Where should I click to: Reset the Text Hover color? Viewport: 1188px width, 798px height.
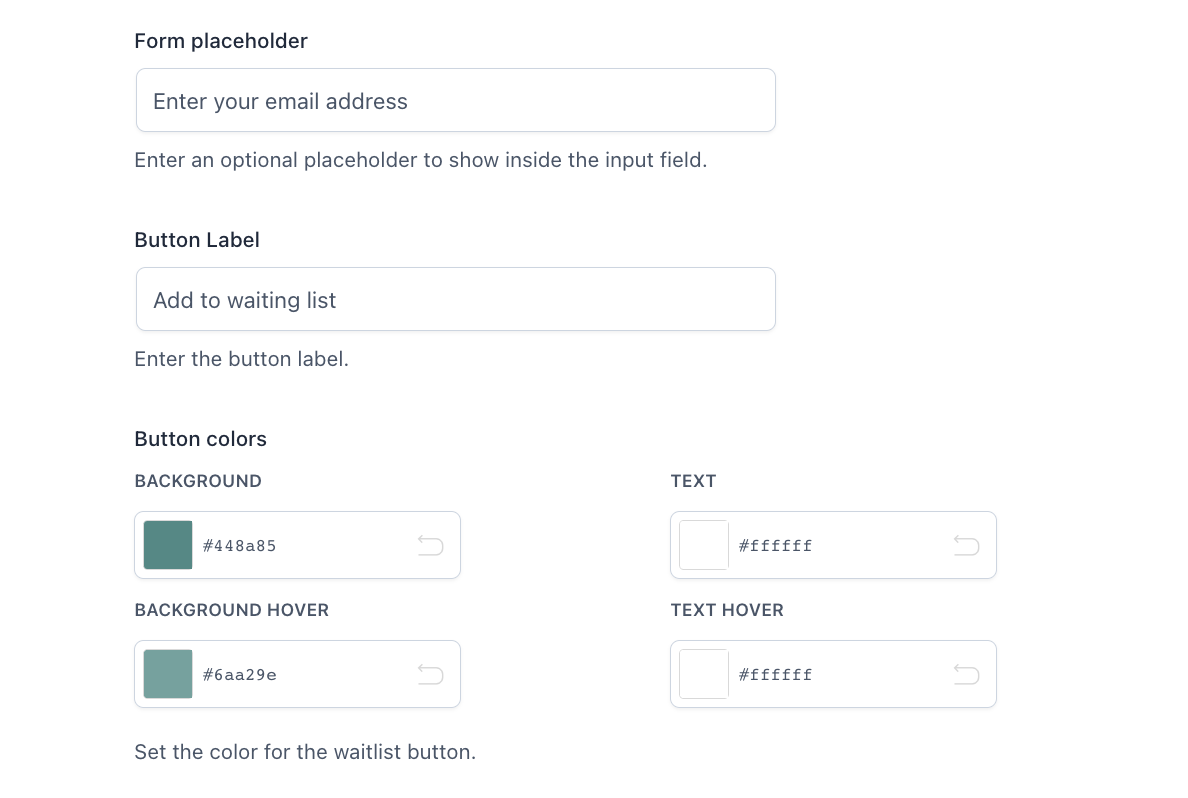[966, 674]
